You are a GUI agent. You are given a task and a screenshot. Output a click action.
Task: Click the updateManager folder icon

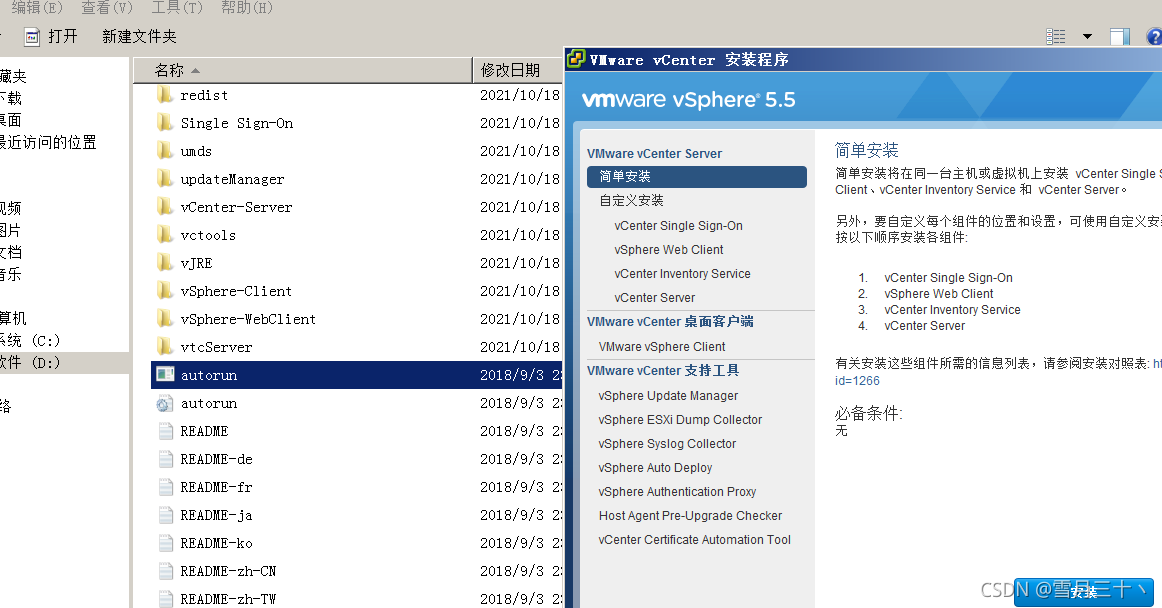tap(165, 179)
